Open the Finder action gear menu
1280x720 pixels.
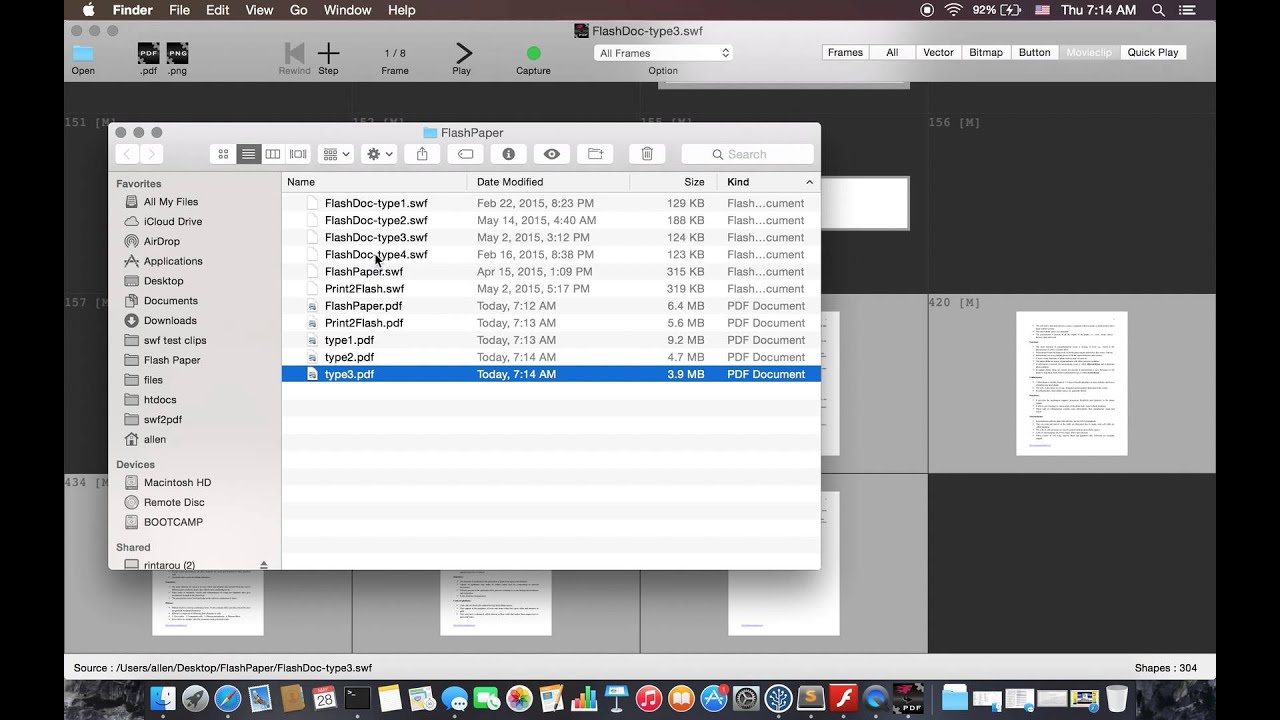coord(379,154)
